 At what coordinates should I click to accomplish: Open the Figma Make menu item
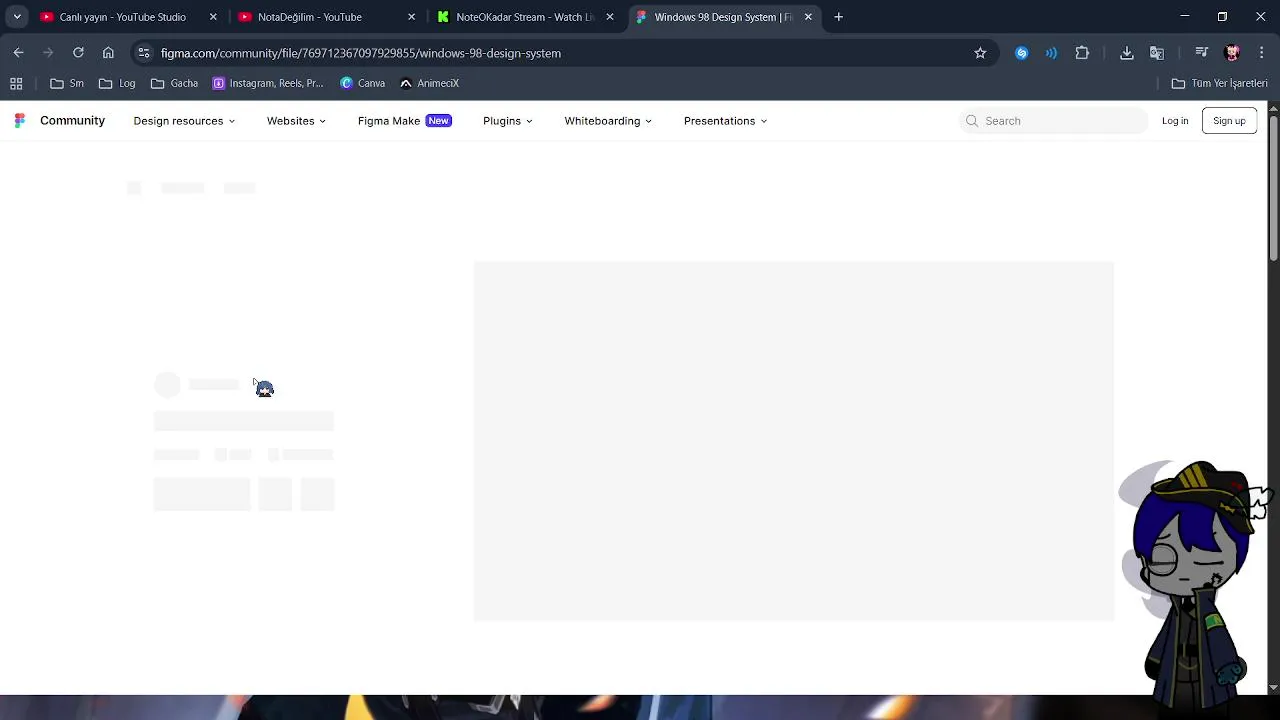405,121
